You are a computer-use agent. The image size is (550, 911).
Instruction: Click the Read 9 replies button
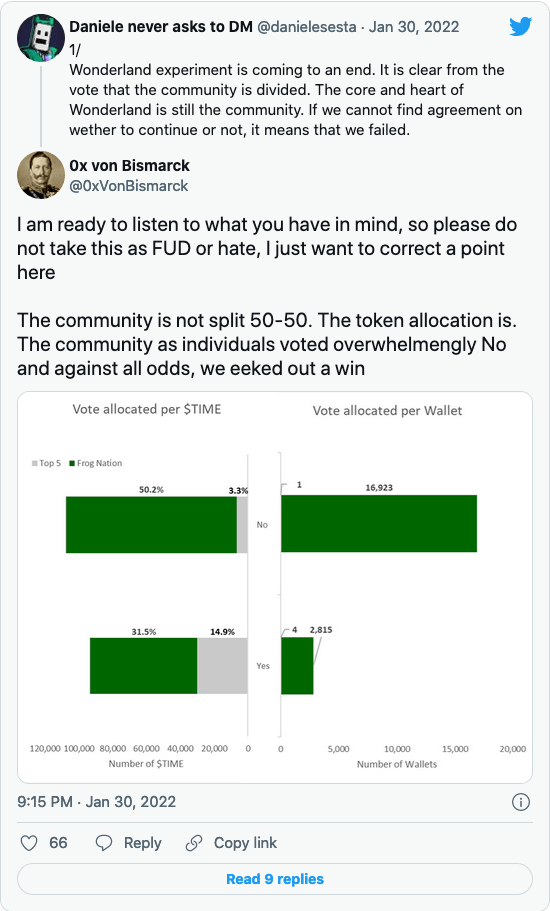[x=275, y=879]
